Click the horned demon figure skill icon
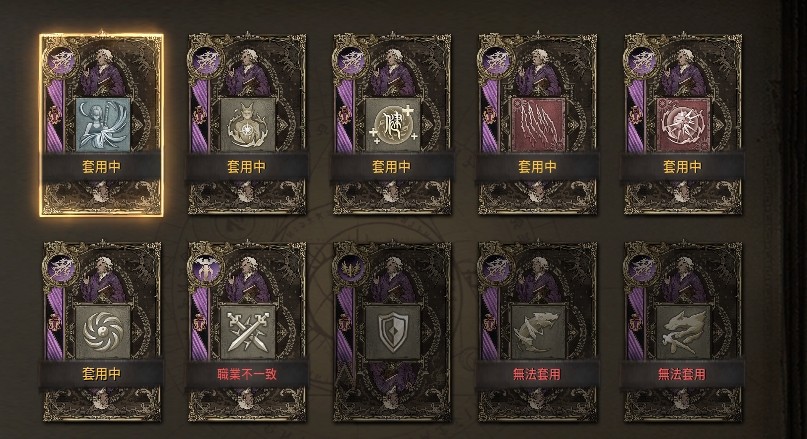The image size is (807, 439). click(x=248, y=125)
